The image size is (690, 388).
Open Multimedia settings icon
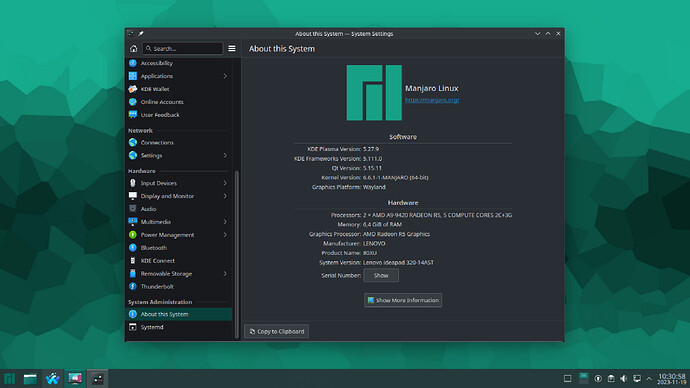click(132, 222)
